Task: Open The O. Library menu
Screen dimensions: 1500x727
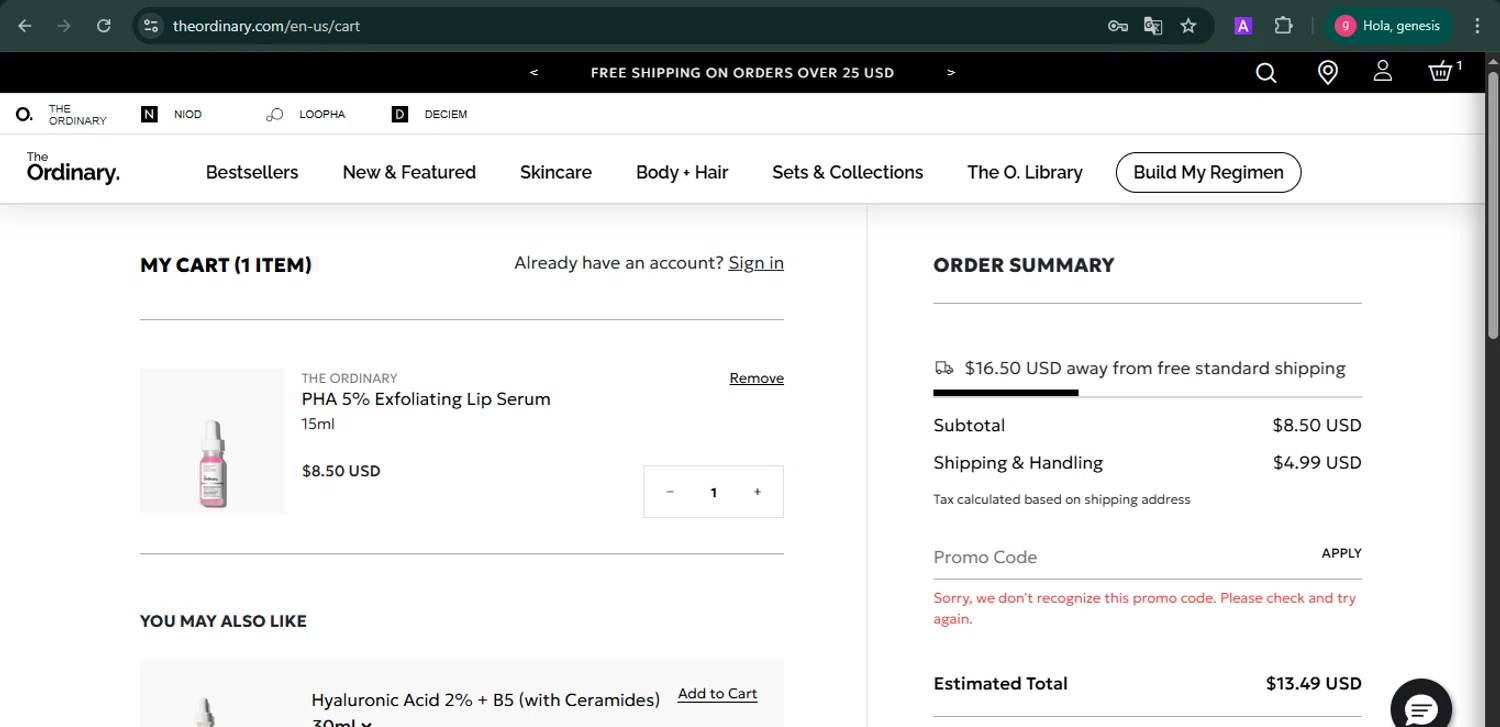Action: tap(1025, 172)
